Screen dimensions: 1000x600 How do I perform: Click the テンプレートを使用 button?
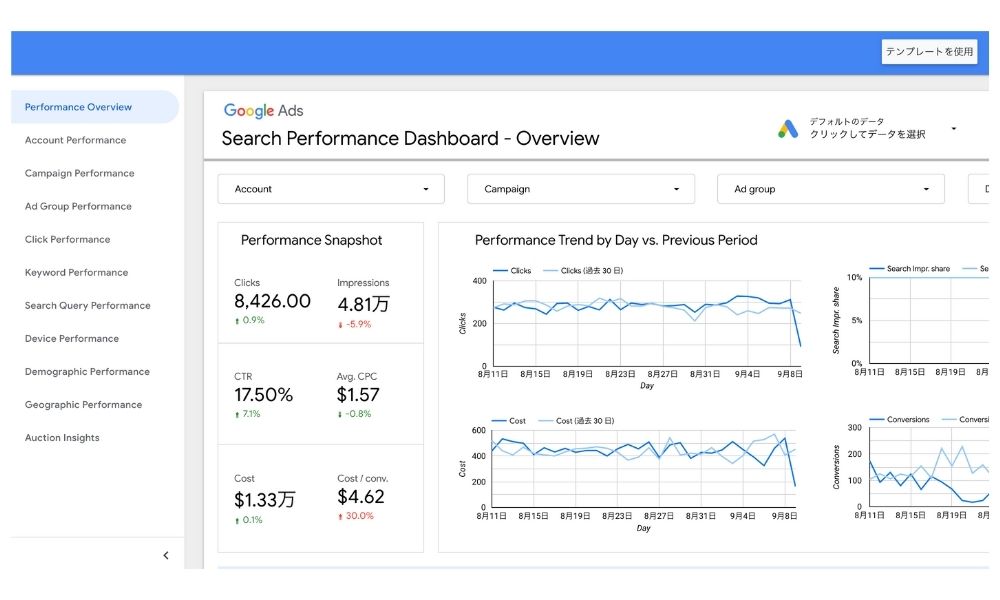[929, 52]
